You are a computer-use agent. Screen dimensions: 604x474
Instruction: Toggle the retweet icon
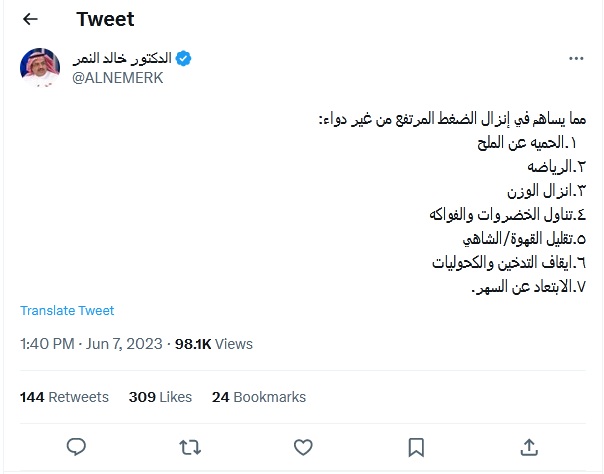coord(188,445)
